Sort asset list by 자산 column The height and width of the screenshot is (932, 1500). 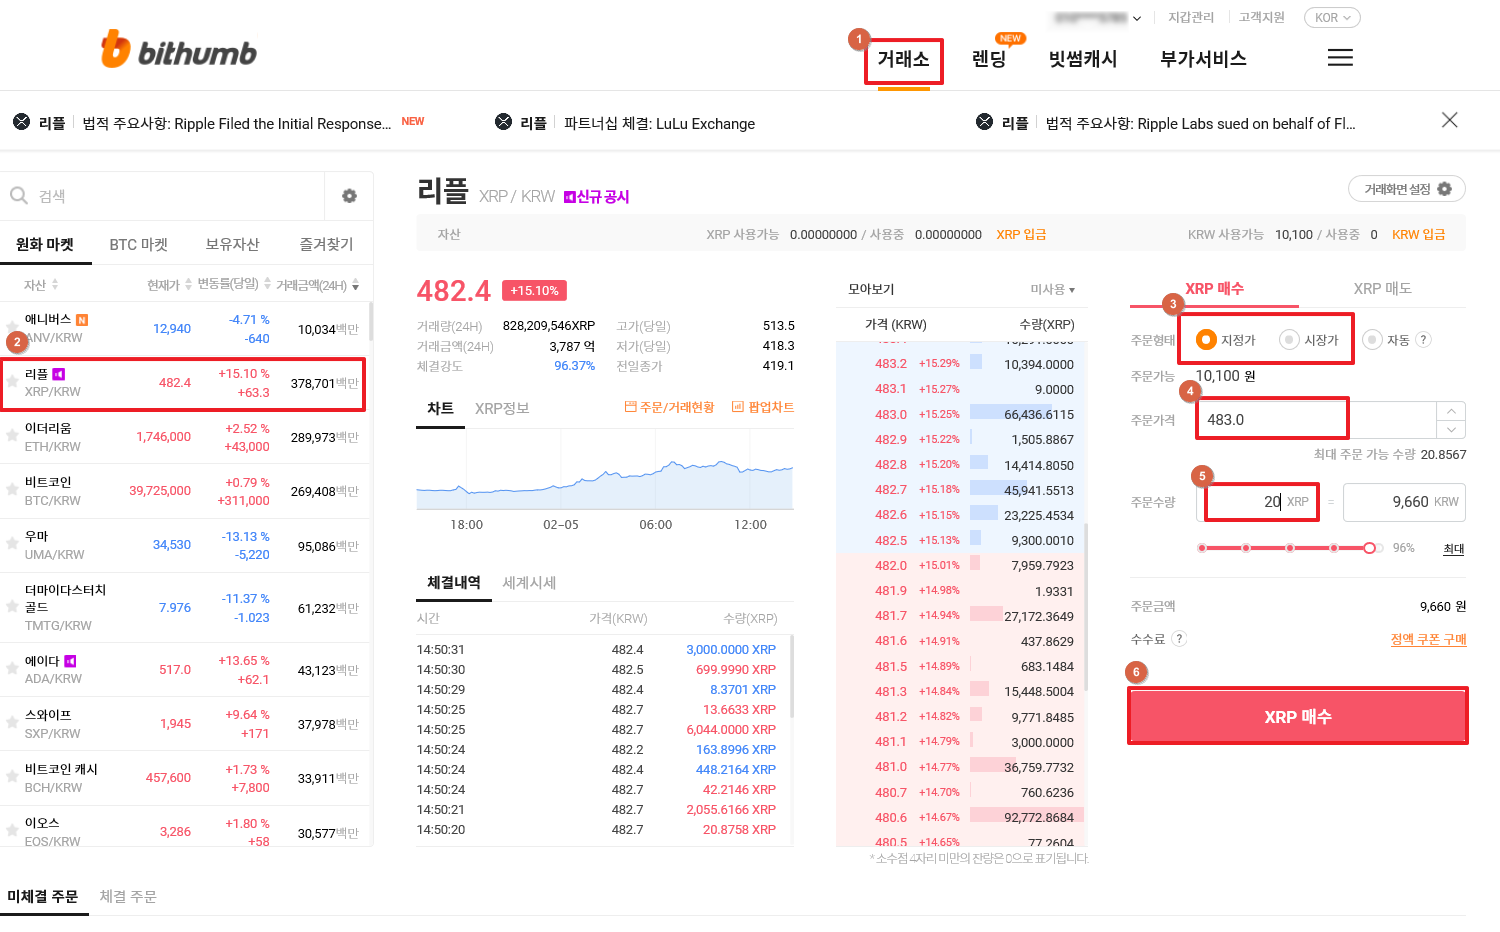41,285
